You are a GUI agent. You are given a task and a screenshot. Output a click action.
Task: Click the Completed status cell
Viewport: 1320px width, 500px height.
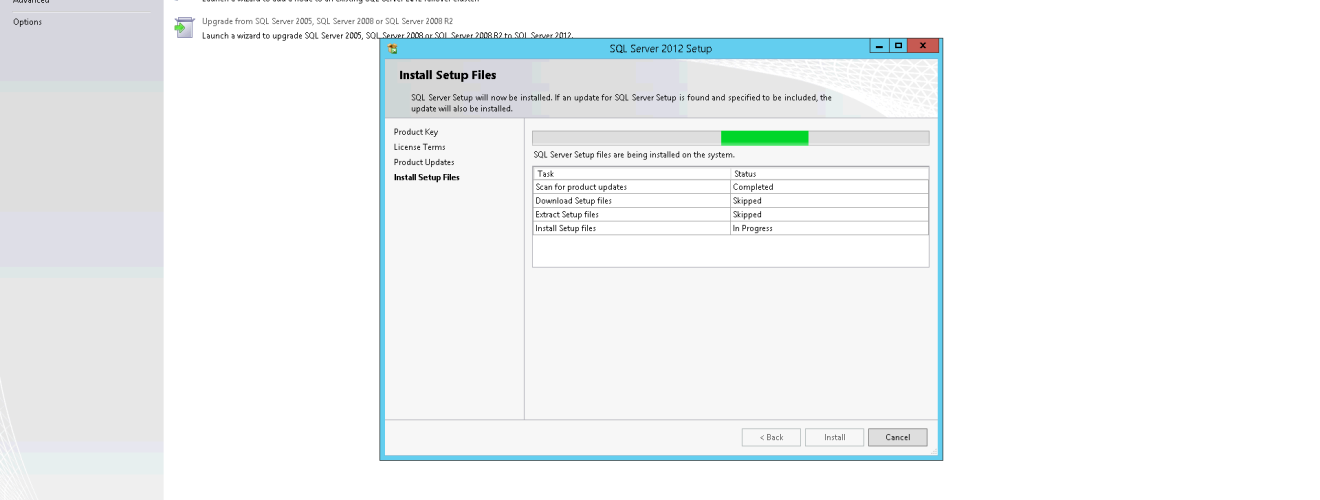tap(829, 187)
